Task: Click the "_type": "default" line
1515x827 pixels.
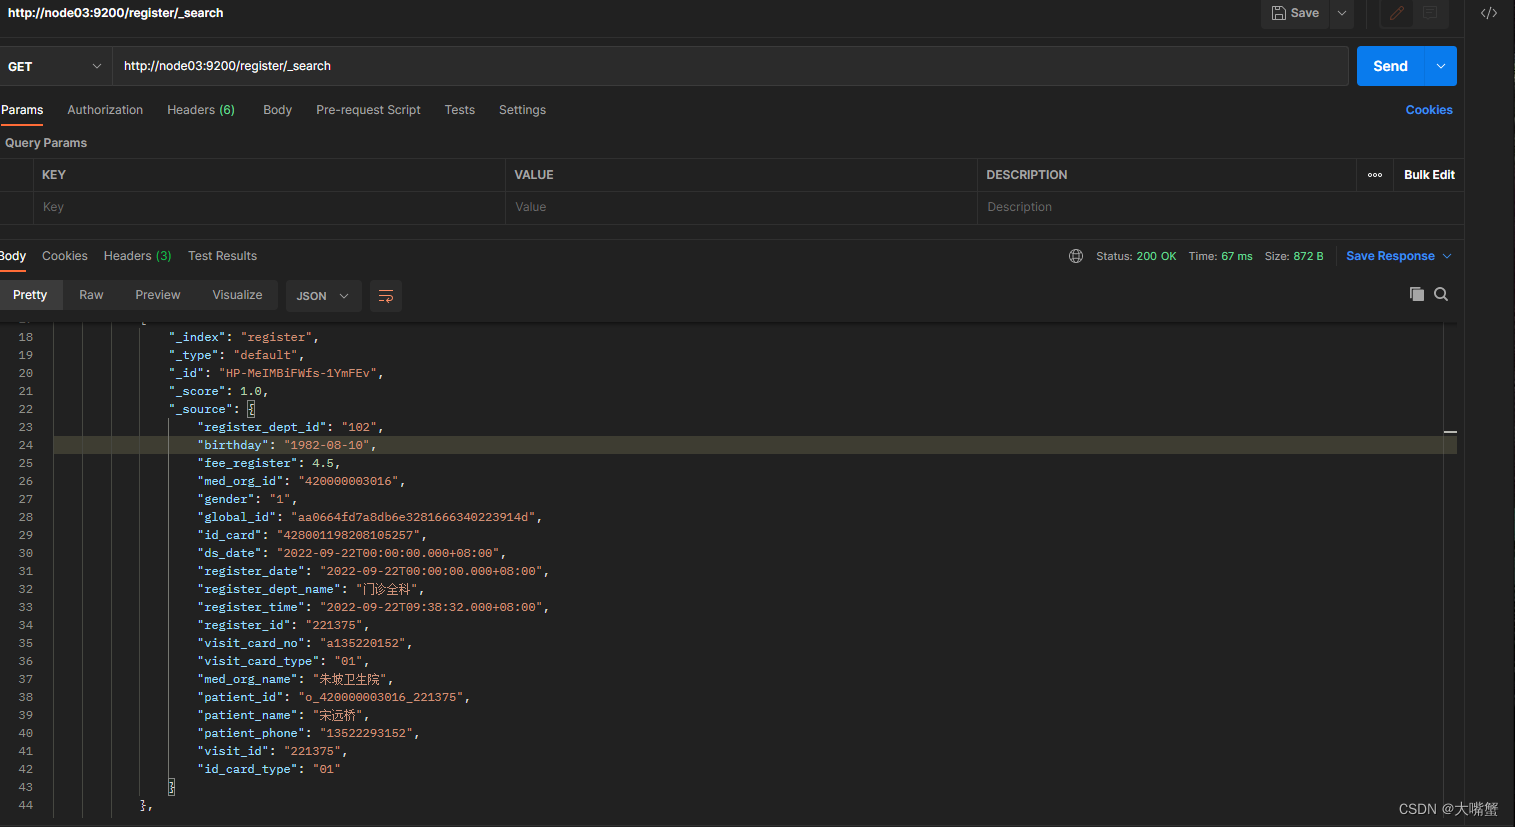Action: click(x=236, y=355)
